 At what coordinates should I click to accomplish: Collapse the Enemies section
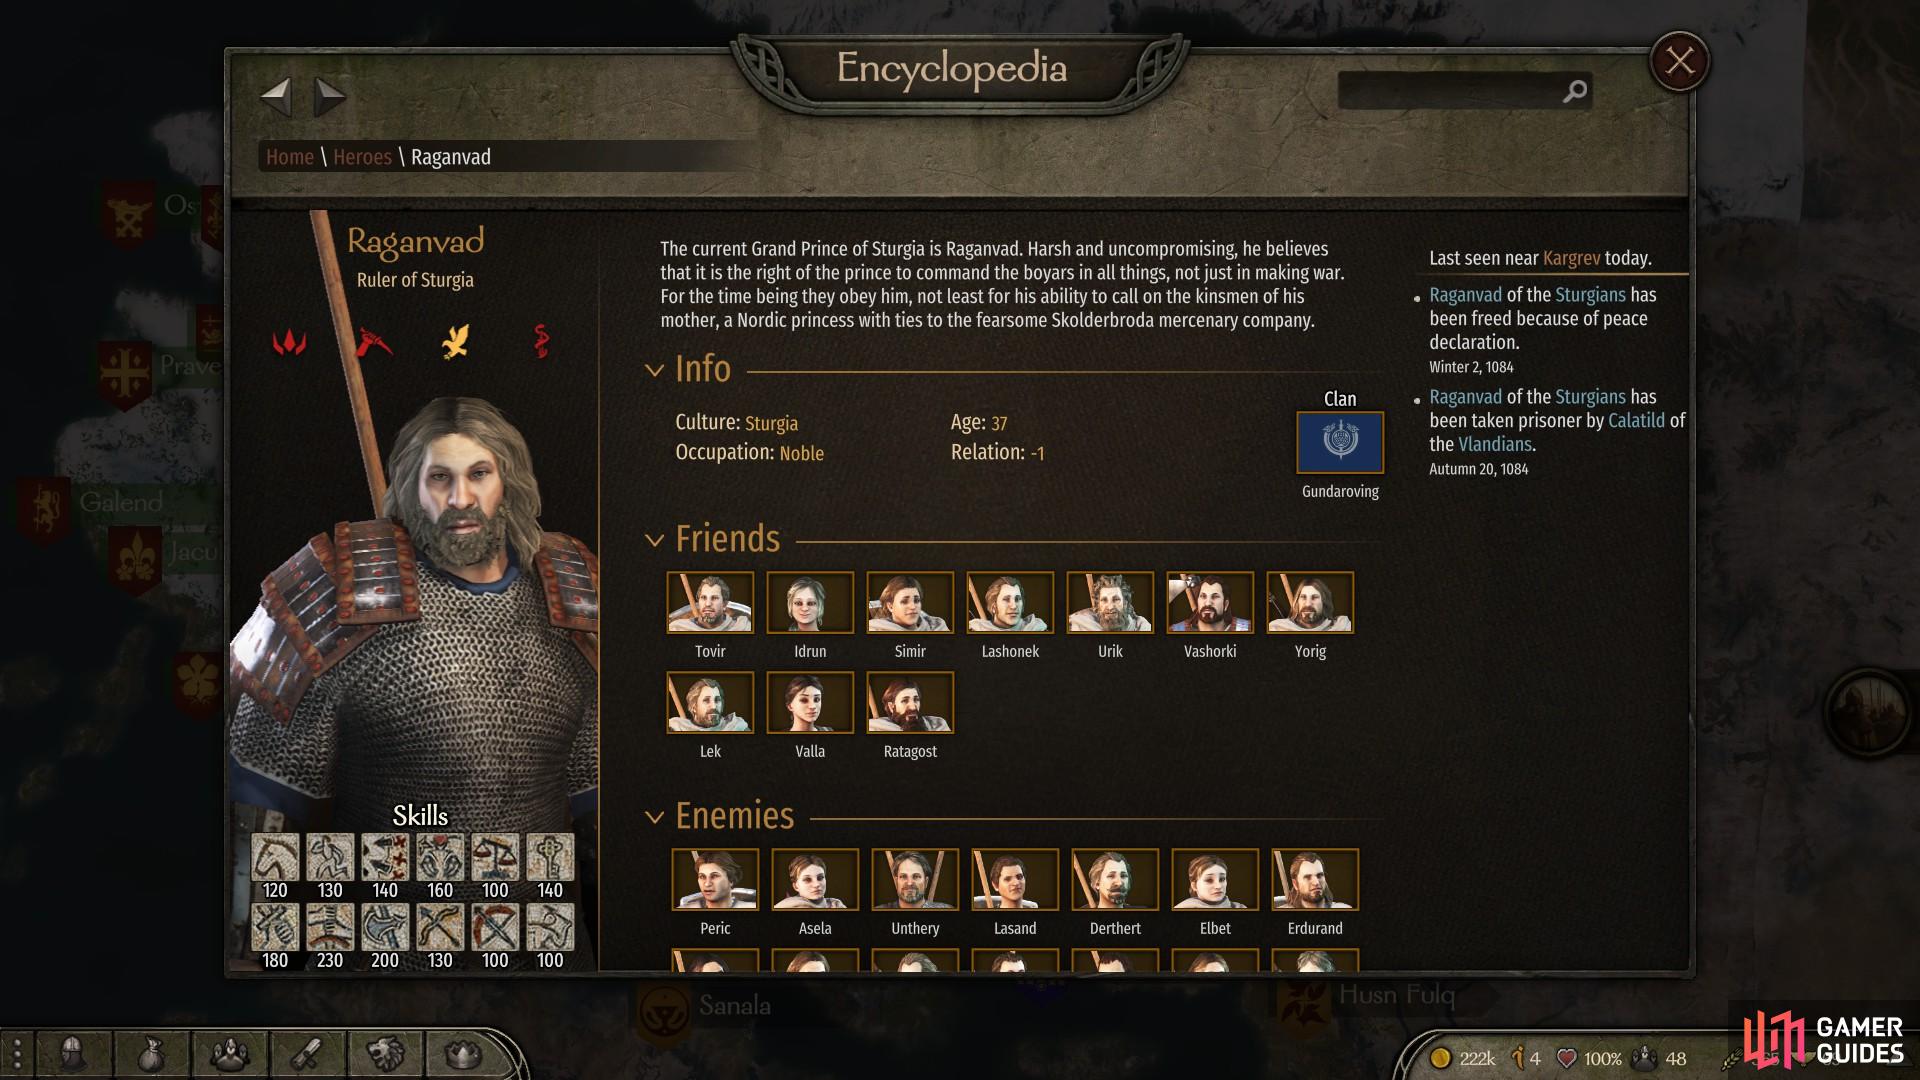(655, 818)
